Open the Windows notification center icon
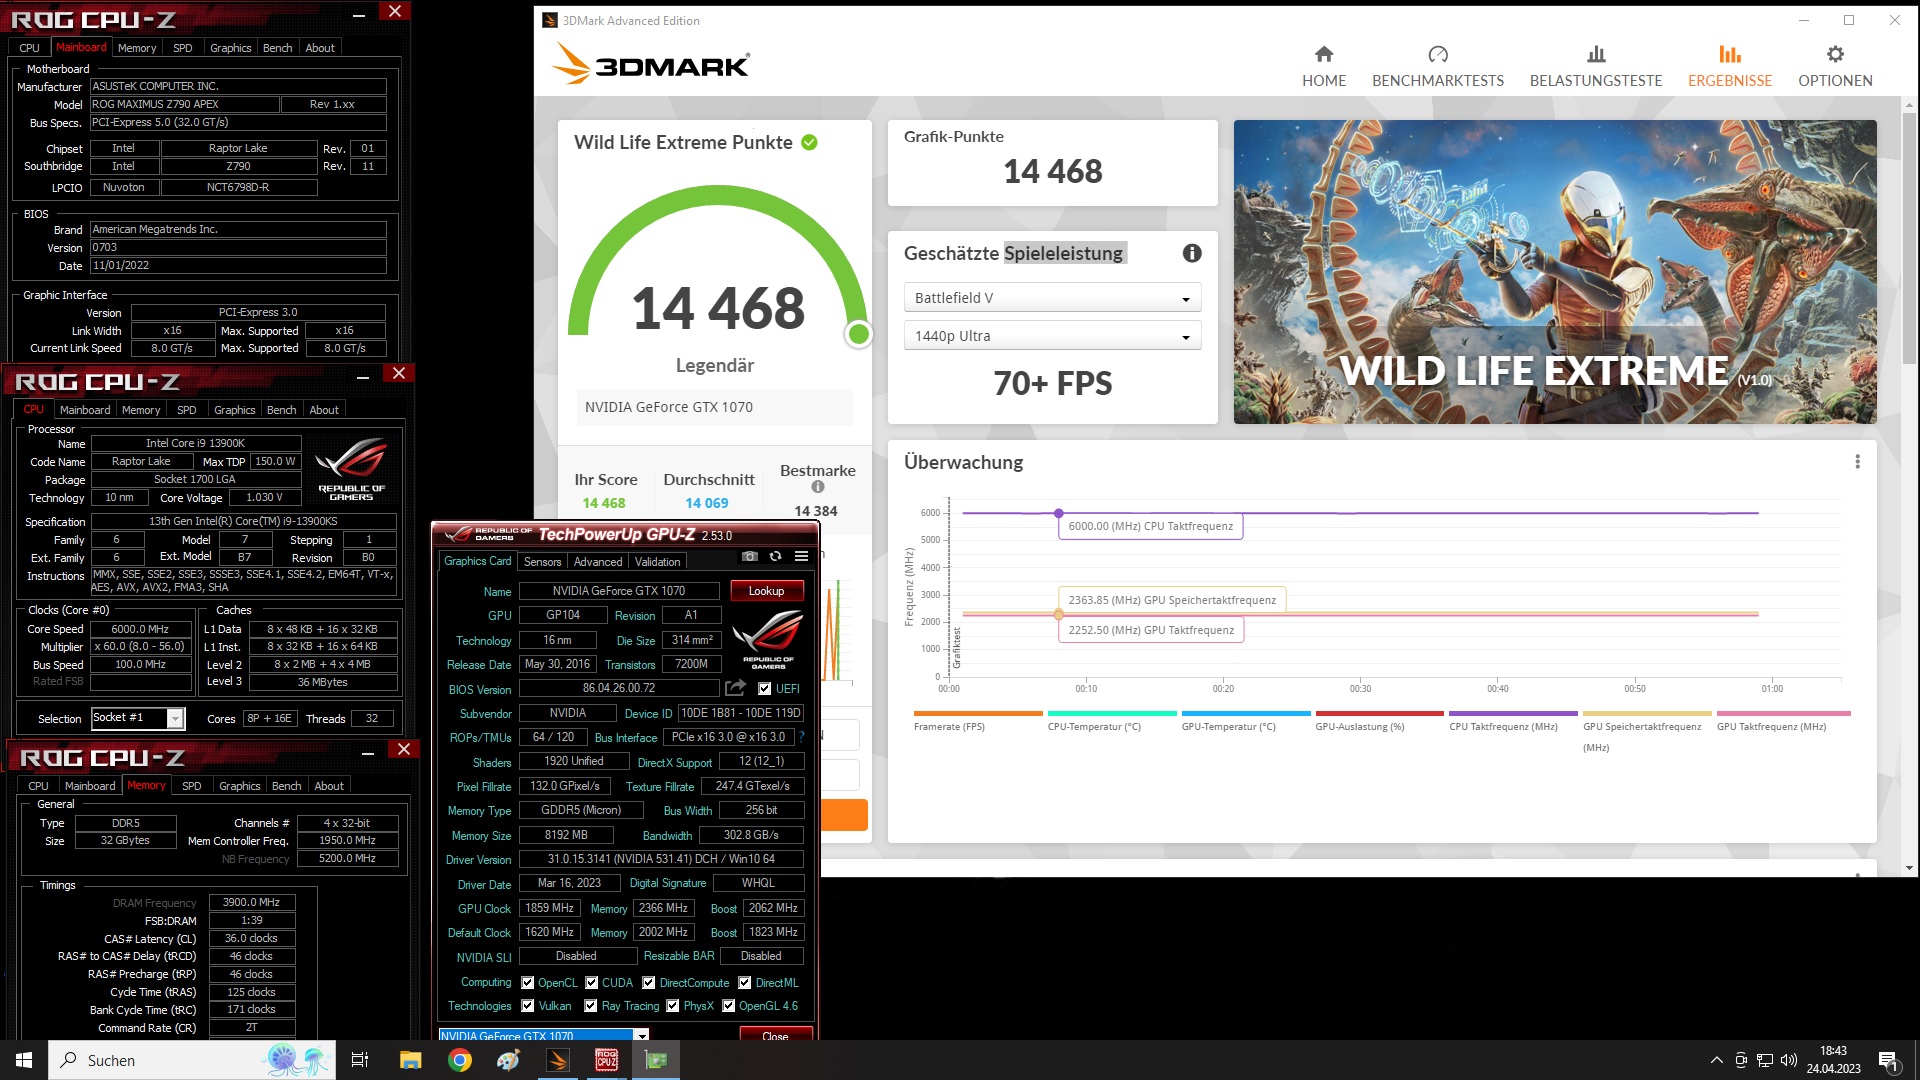This screenshot has height=1080, width=1920. [1888, 1060]
